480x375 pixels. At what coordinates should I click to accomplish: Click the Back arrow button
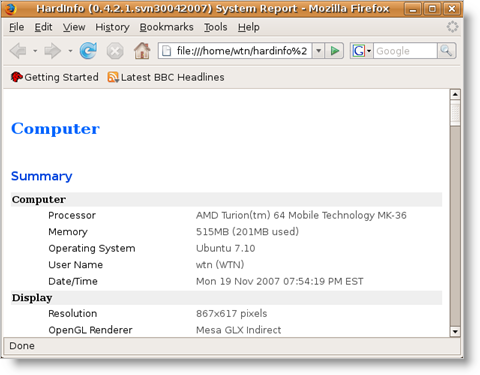click(x=18, y=51)
